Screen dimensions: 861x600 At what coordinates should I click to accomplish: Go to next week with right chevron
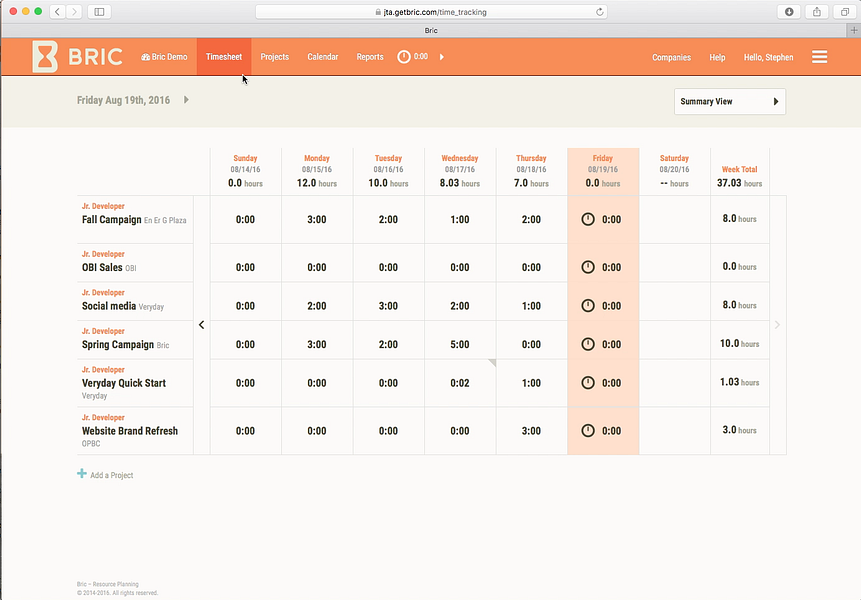(x=777, y=325)
